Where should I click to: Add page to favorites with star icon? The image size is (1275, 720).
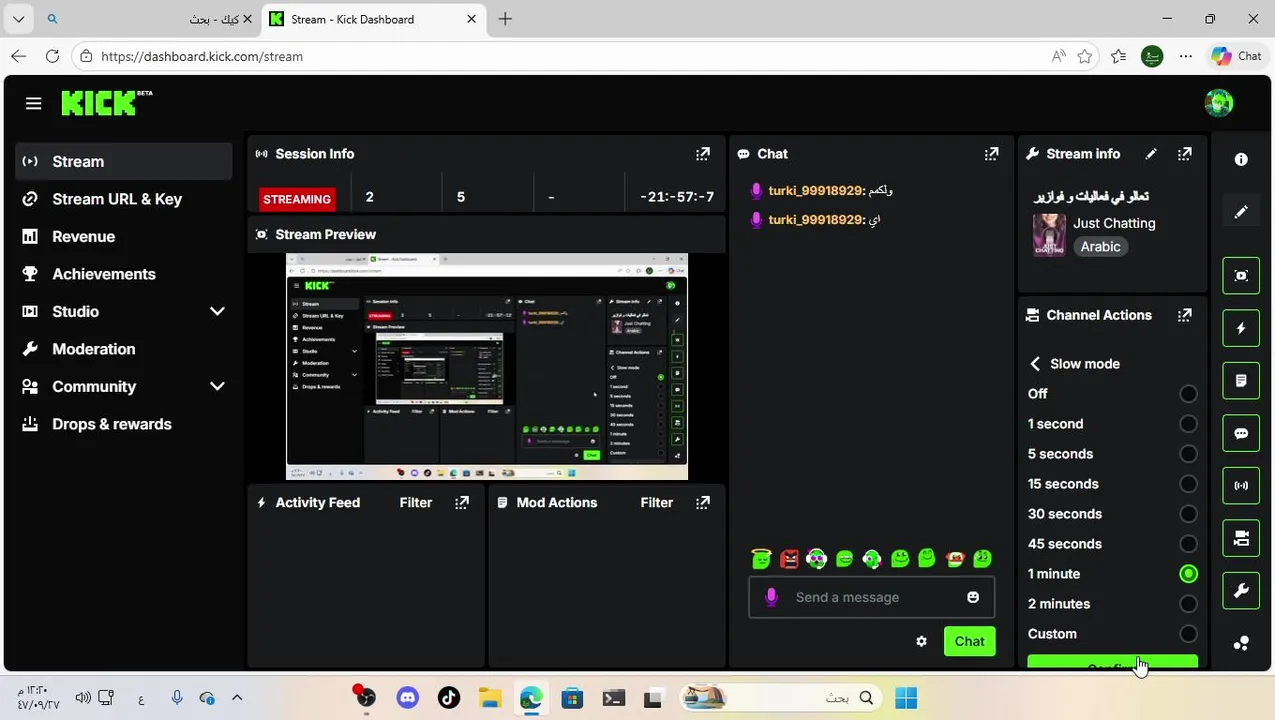(1084, 56)
